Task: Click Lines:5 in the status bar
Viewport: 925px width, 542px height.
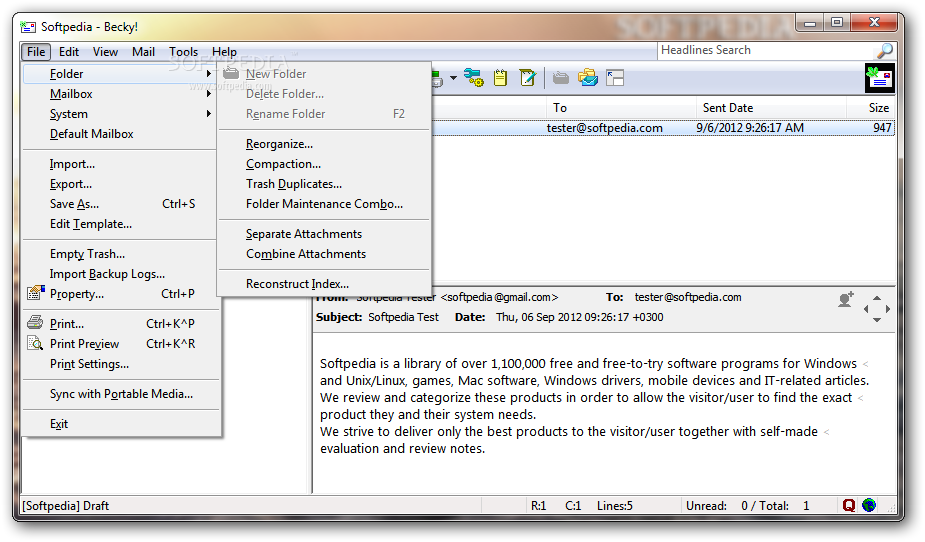Action: coord(615,506)
